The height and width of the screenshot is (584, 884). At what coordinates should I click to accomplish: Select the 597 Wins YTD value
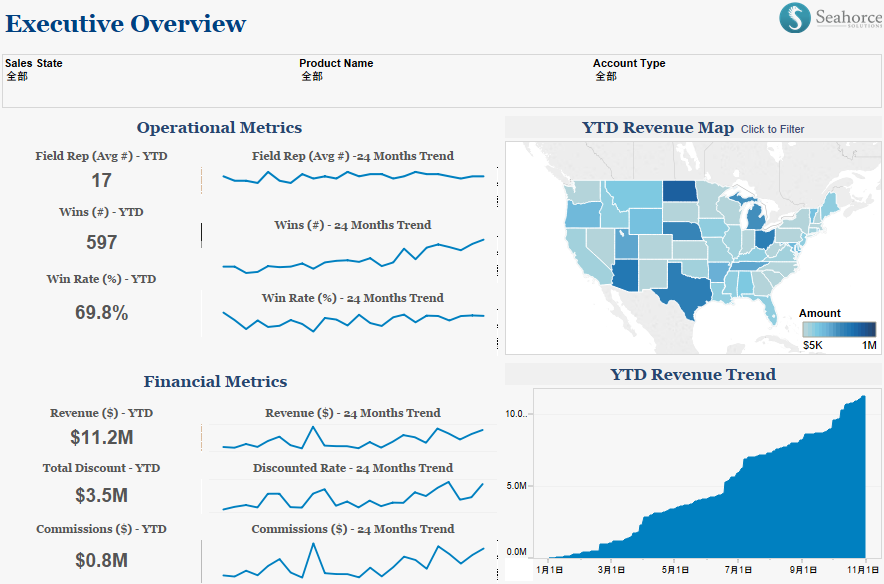(101, 242)
